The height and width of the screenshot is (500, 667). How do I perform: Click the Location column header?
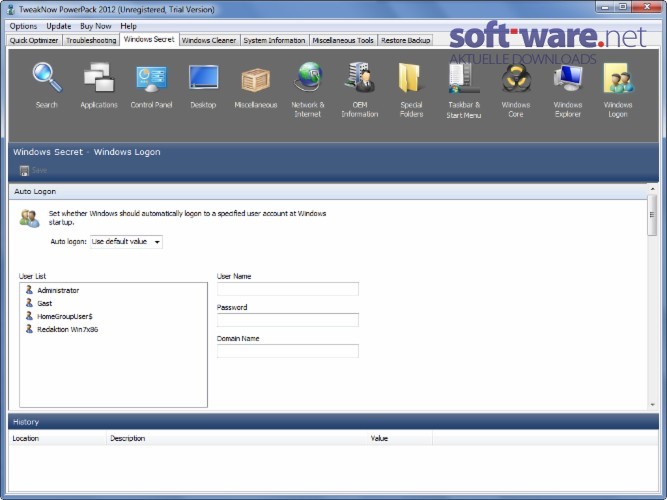pos(57,438)
